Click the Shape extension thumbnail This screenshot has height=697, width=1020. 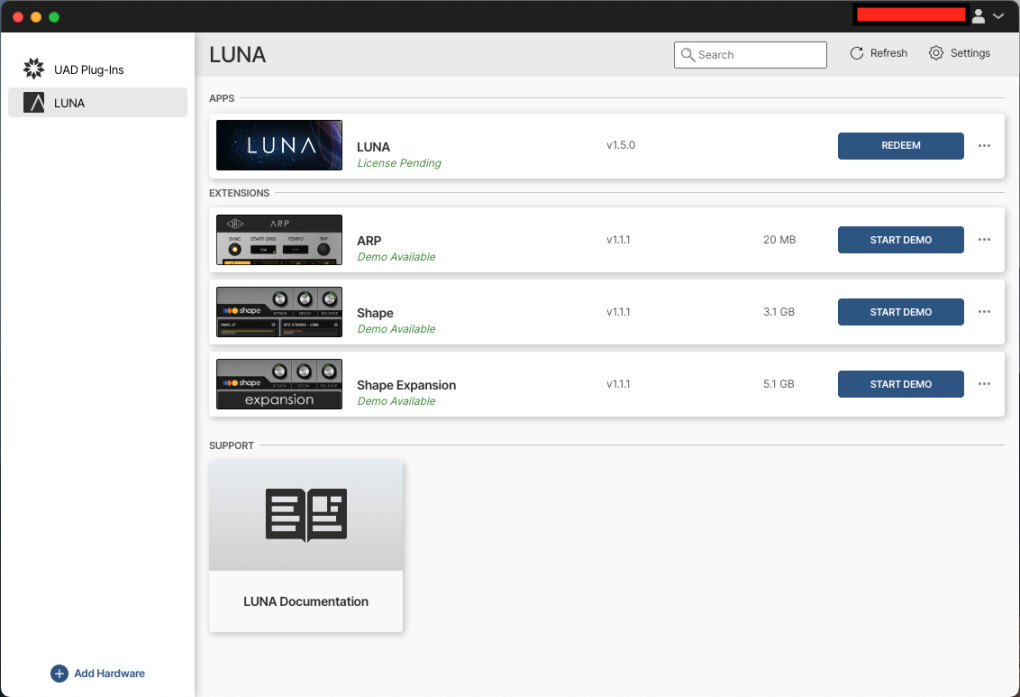[279, 312]
